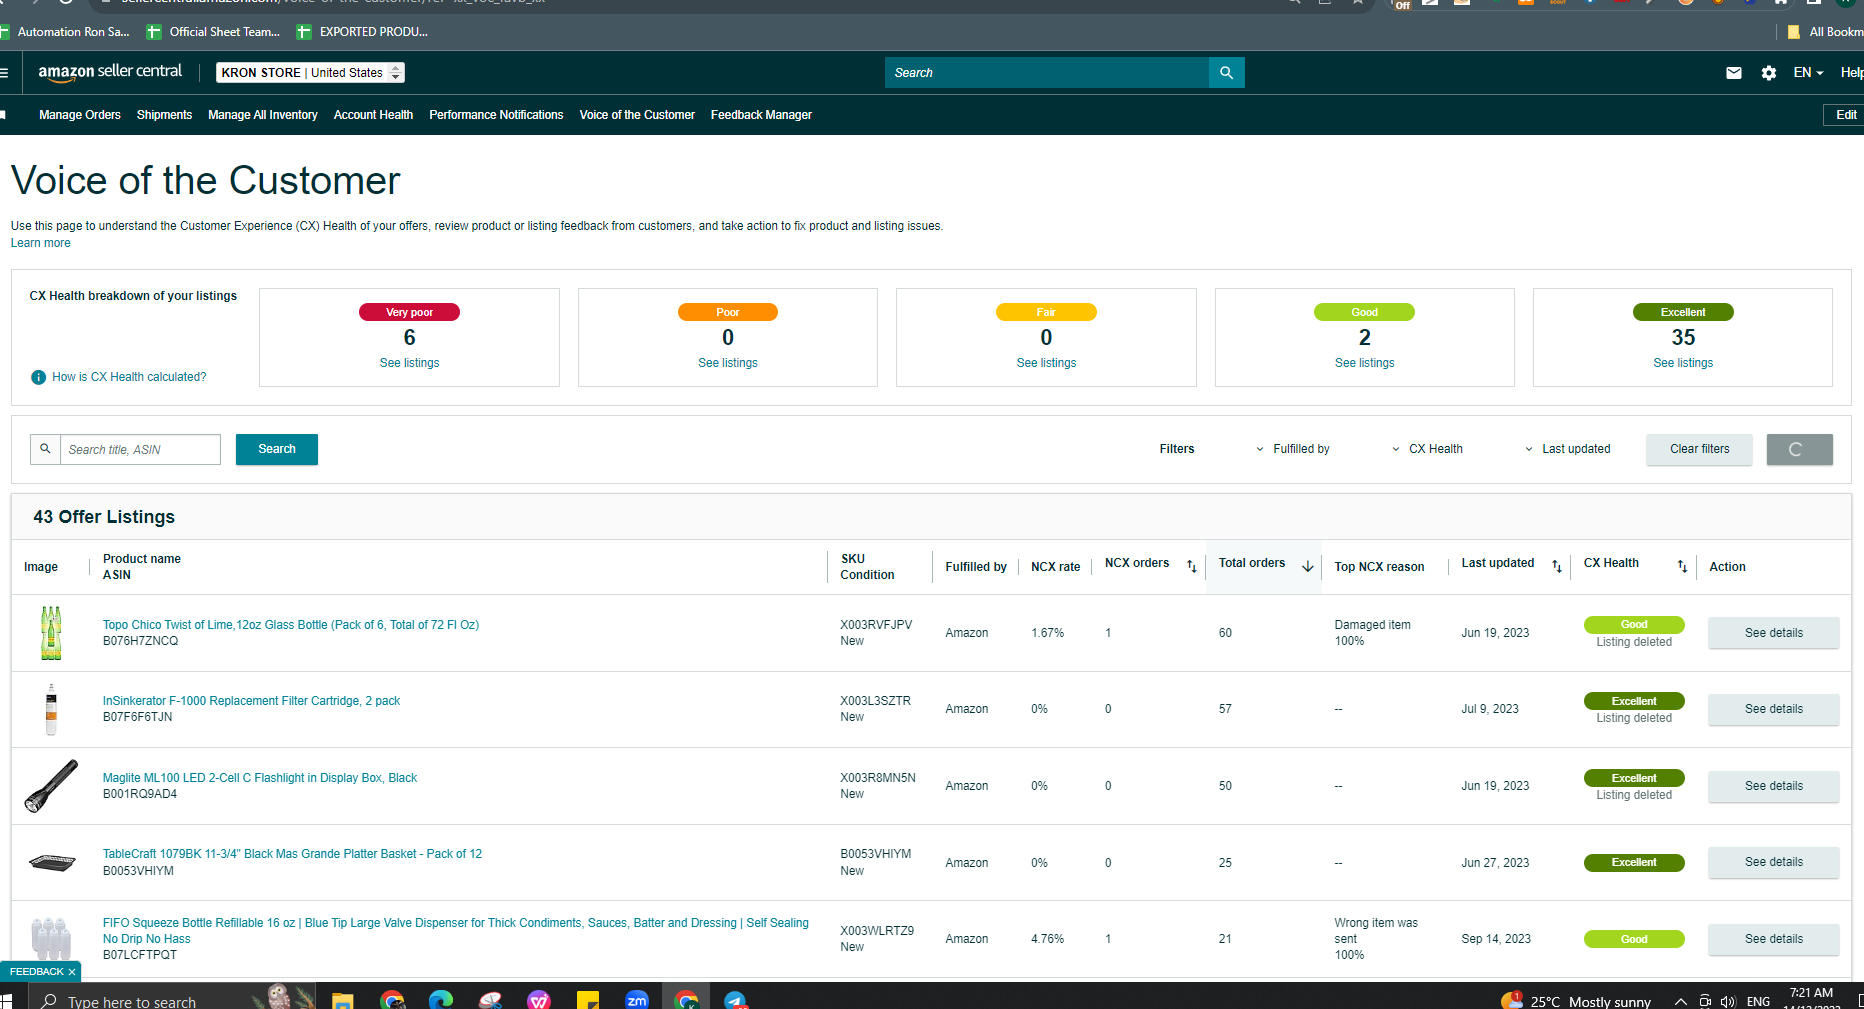This screenshot has width=1864, height=1009.
Task: See details for FIFO Squeeze Bottle
Action: 1774,939
